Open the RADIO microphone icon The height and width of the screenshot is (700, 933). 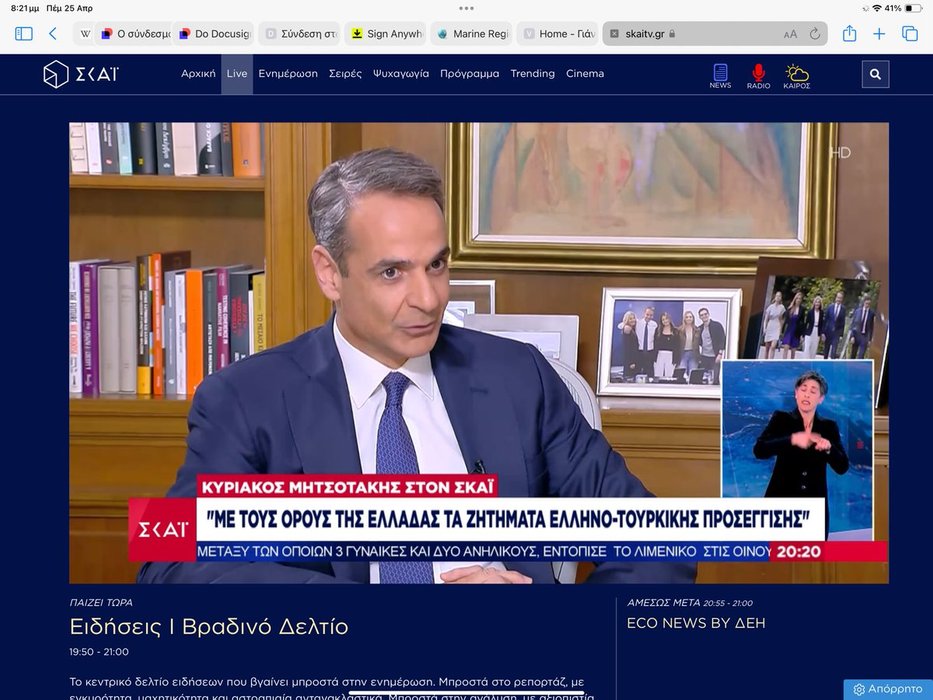[x=758, y=76]
